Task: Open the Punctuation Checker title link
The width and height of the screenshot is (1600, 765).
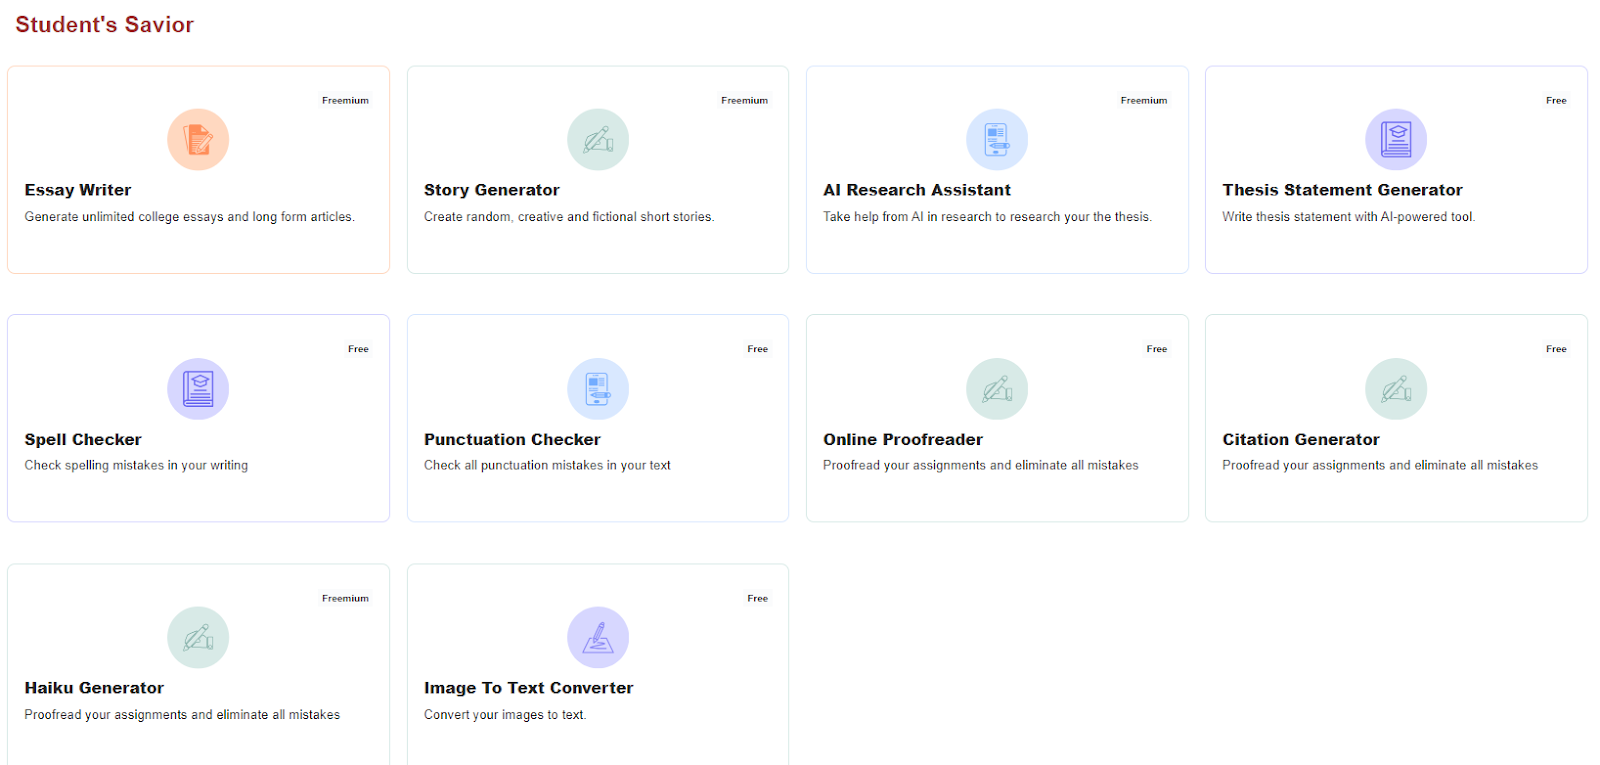Action: (x=512, y=439)
